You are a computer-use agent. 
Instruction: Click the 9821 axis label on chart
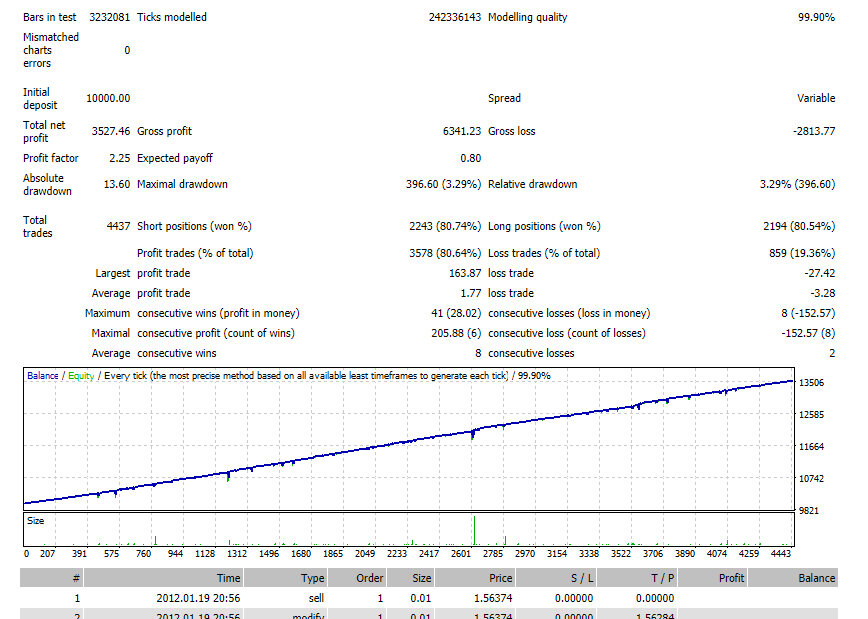[x=809, y=510]
